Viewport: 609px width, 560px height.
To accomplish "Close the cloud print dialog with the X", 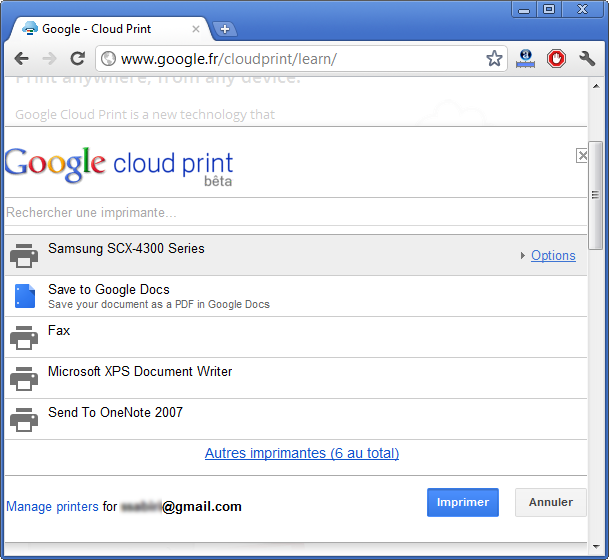I will click(582, 156).
